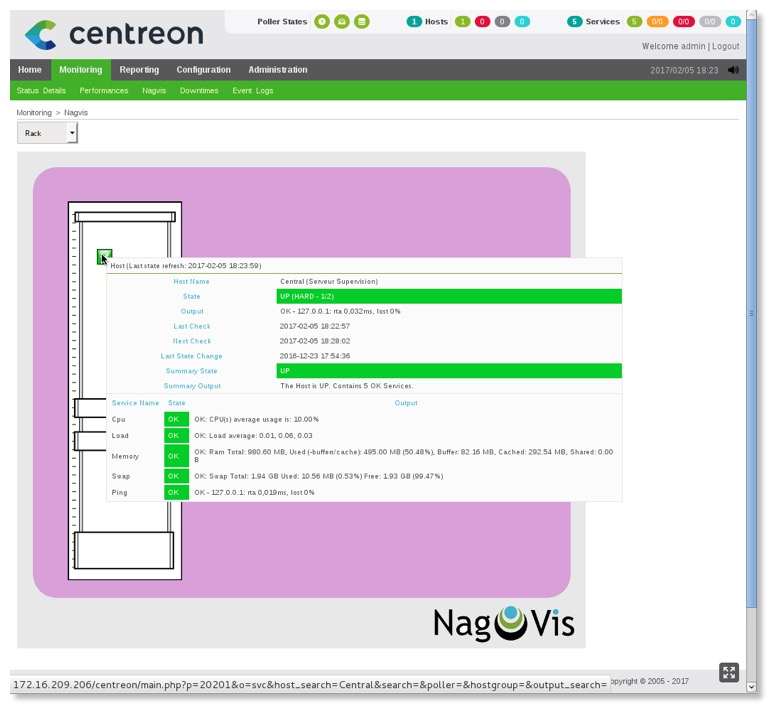
Task: Open the Monitoring menu
Action: click(81, 70)
